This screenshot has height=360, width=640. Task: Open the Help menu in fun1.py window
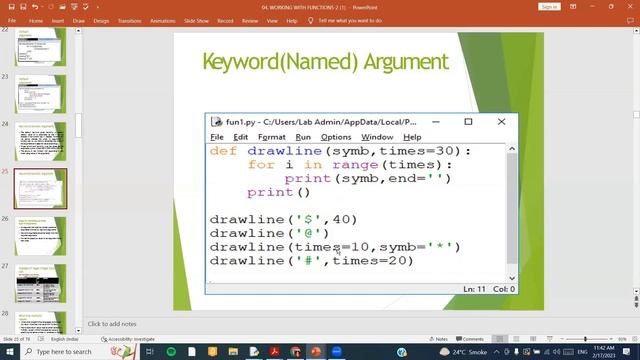coord(412,137)
